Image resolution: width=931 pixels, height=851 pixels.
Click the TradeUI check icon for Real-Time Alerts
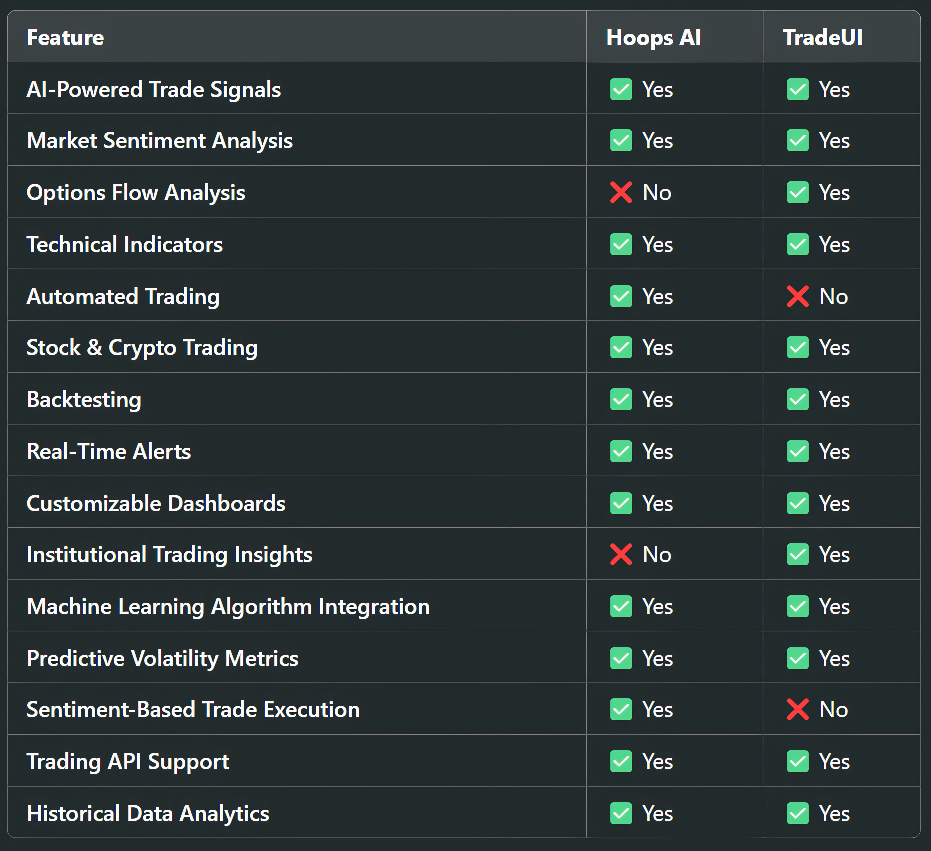pos(798,451)
